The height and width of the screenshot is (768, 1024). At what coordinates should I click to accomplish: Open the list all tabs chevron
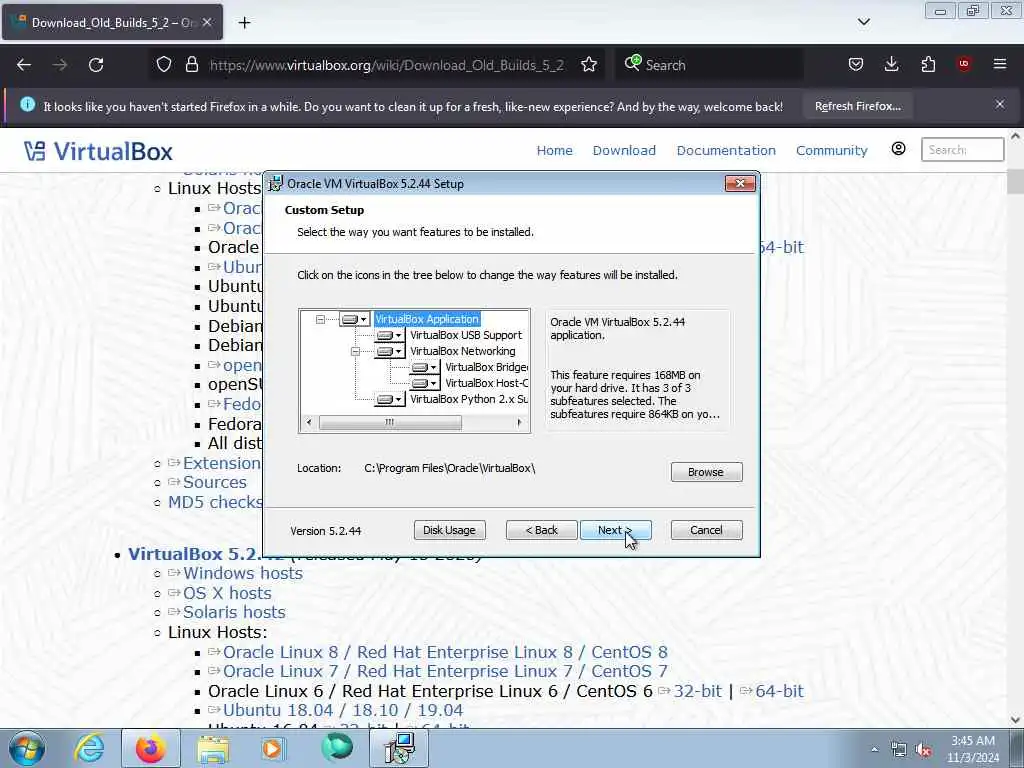point(863,22)
